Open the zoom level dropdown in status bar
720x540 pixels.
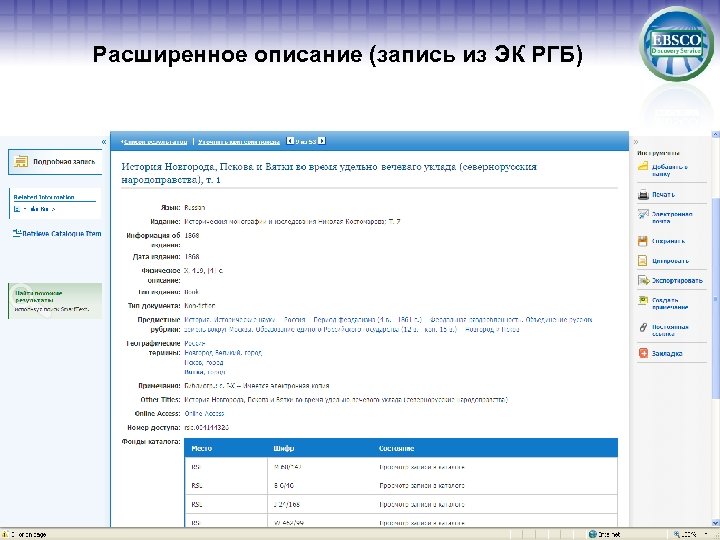(x=706, y=534)
